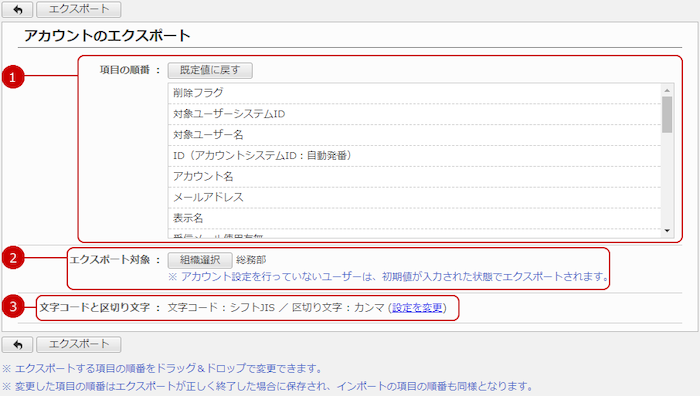Open the 組織選択 organization picker
The width and height of the screenshot is (700, 396).
(200, 260)
